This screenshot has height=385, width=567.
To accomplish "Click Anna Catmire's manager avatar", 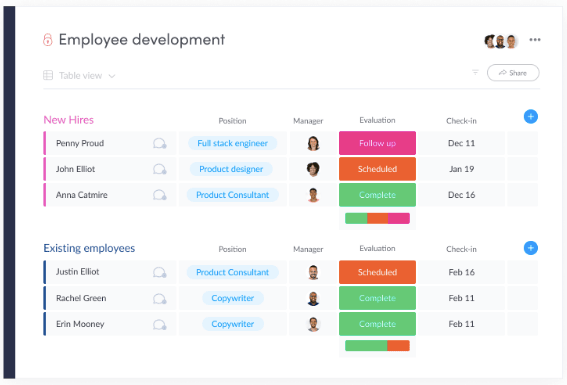I will point(313,195).
